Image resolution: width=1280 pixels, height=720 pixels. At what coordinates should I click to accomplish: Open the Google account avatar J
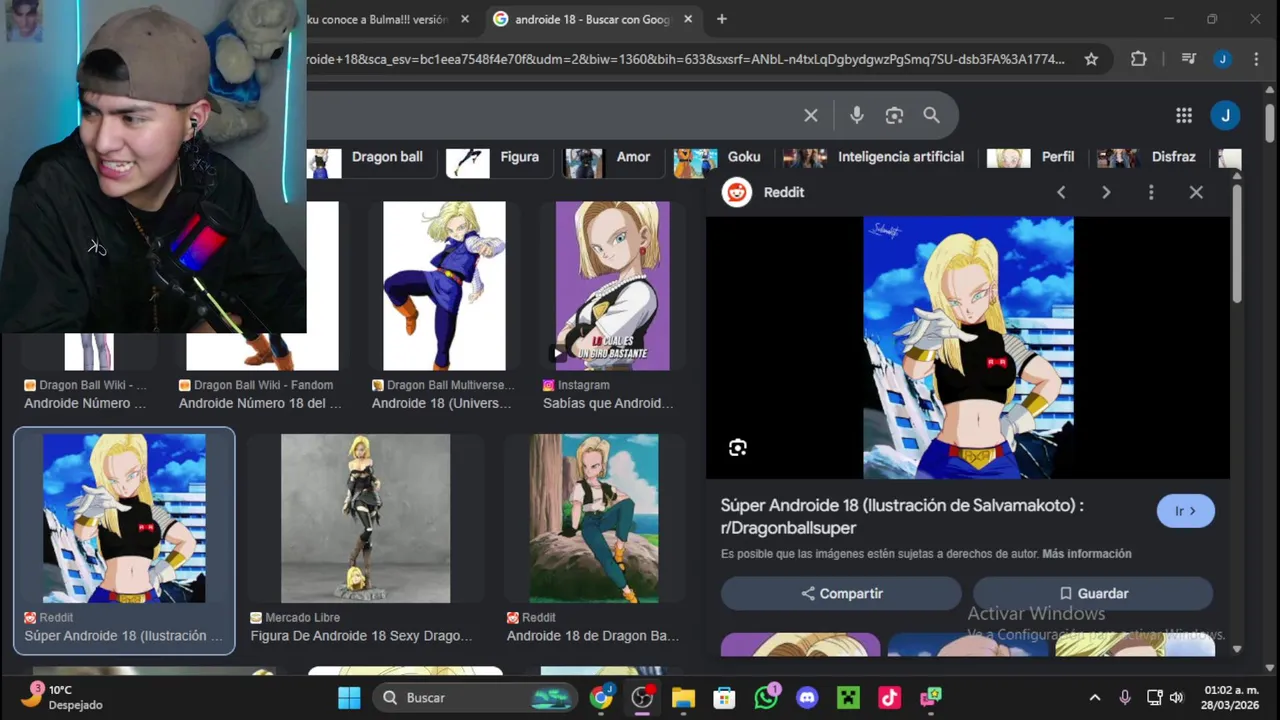click(1225, 116)
